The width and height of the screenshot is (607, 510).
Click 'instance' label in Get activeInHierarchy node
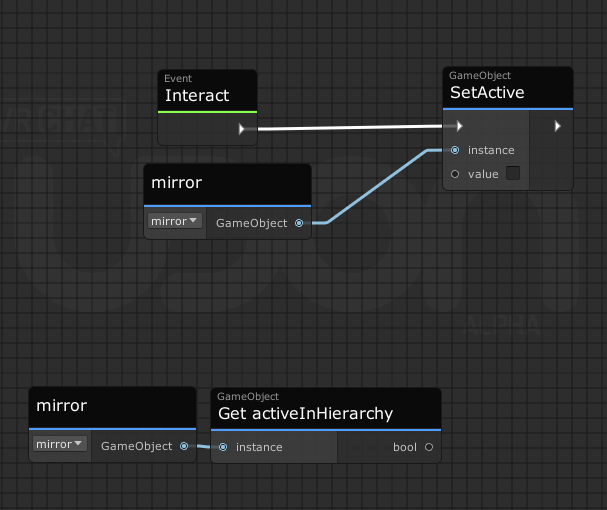point(259,447)
